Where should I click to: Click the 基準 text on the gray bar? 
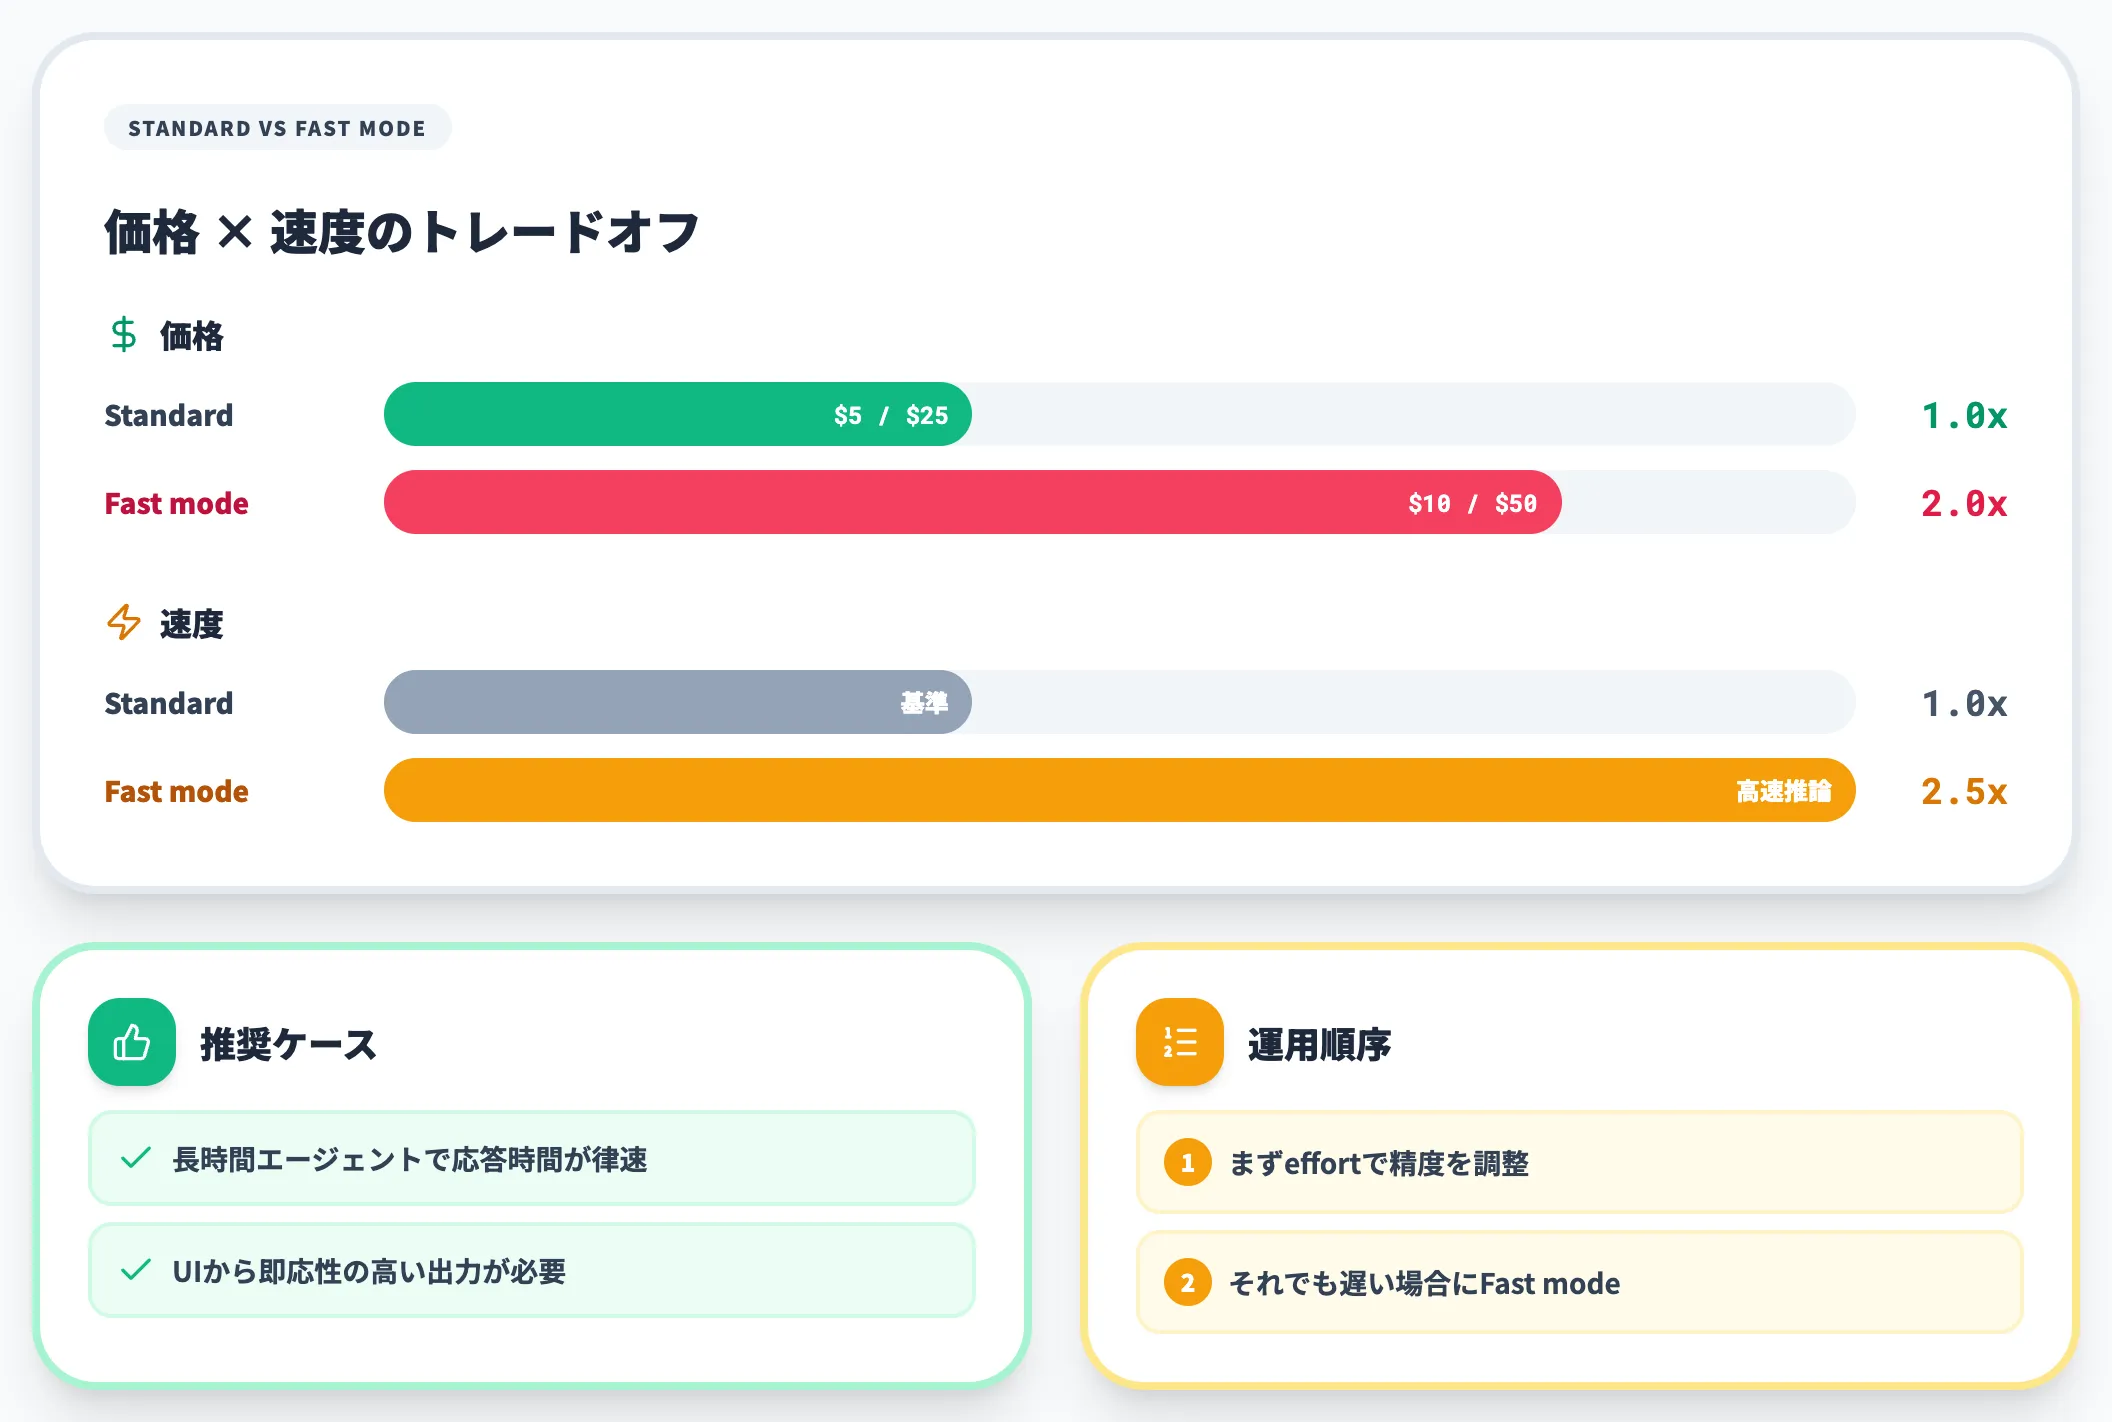[x=924, y=703]
